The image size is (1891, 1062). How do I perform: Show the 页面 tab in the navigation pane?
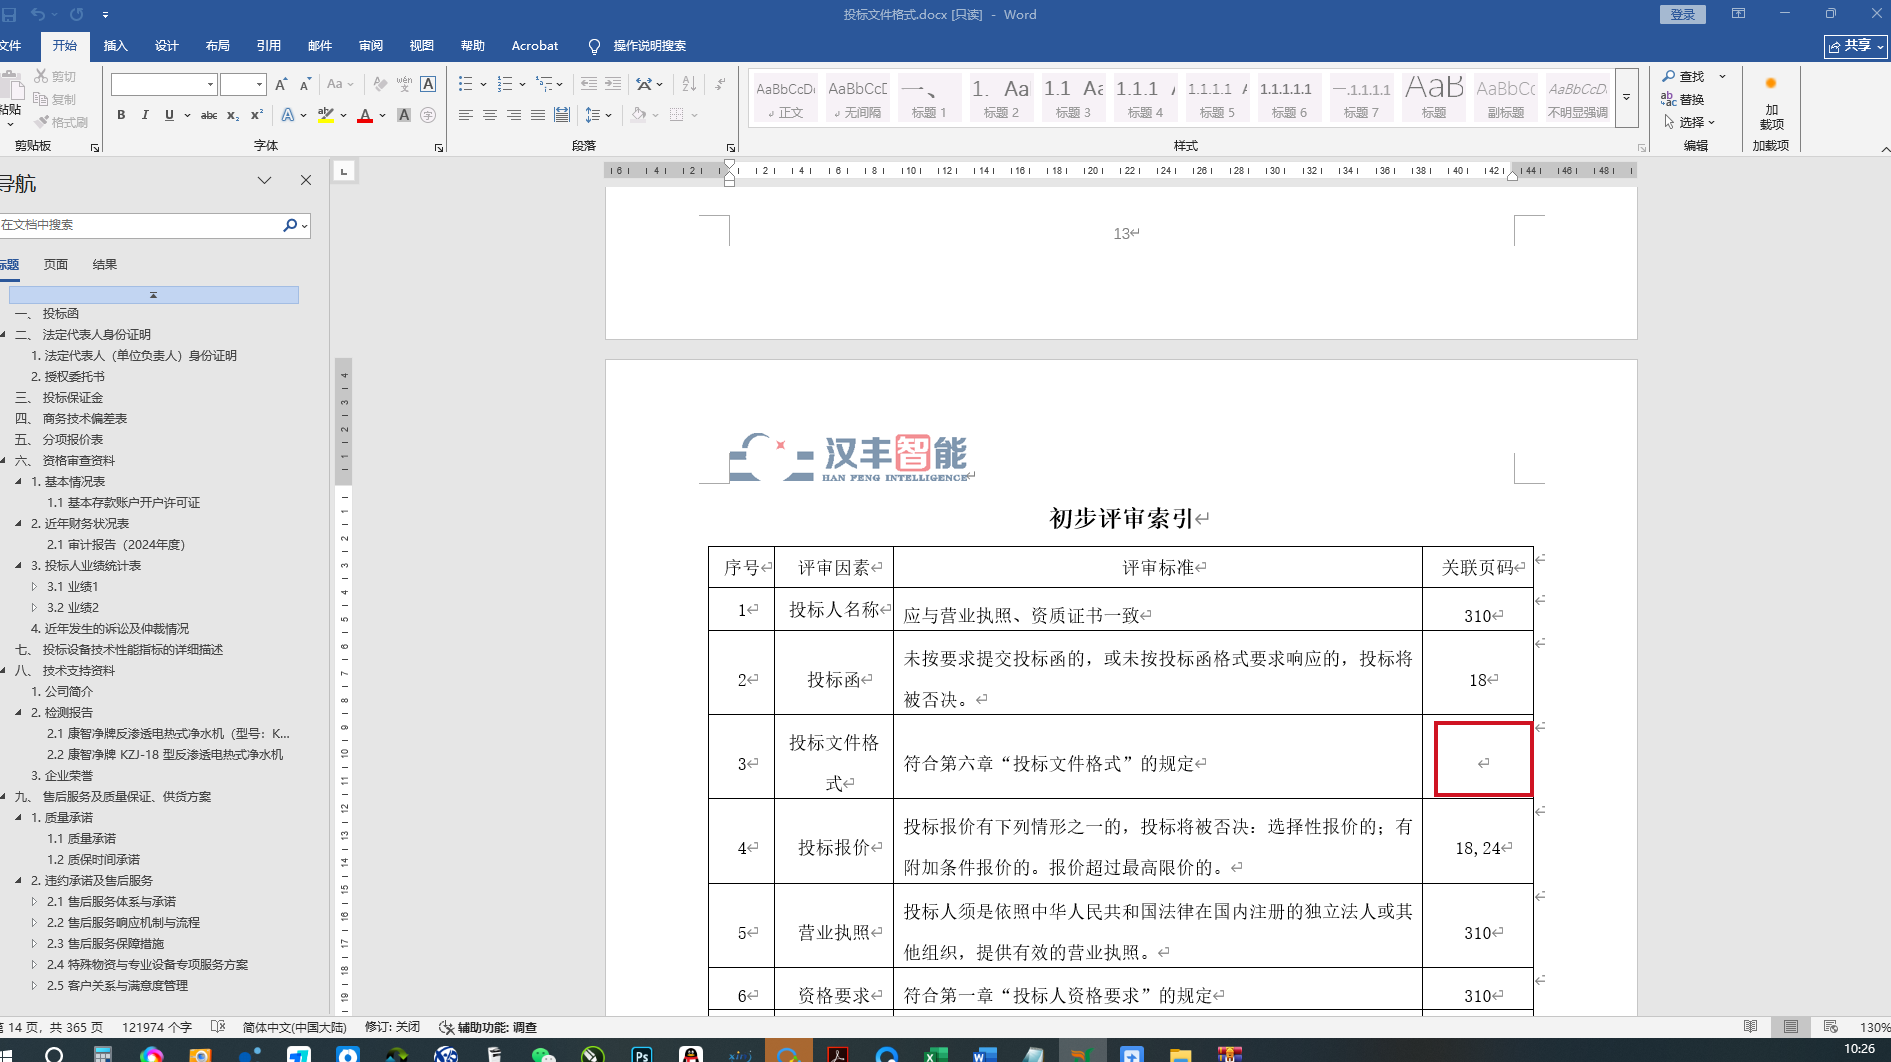56,265
